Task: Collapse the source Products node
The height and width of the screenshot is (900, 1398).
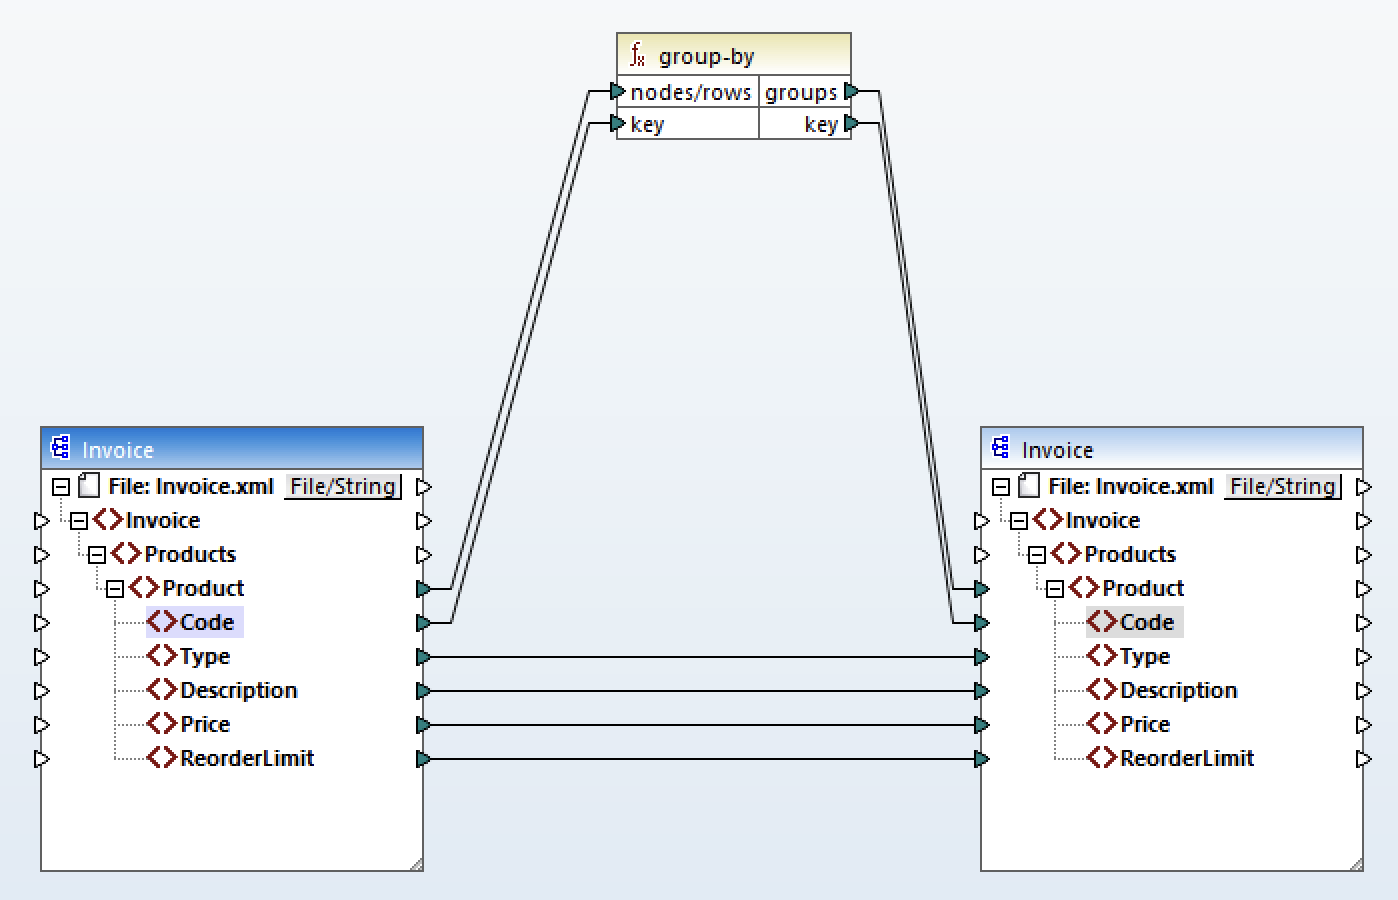Action: tap(97, 555)
